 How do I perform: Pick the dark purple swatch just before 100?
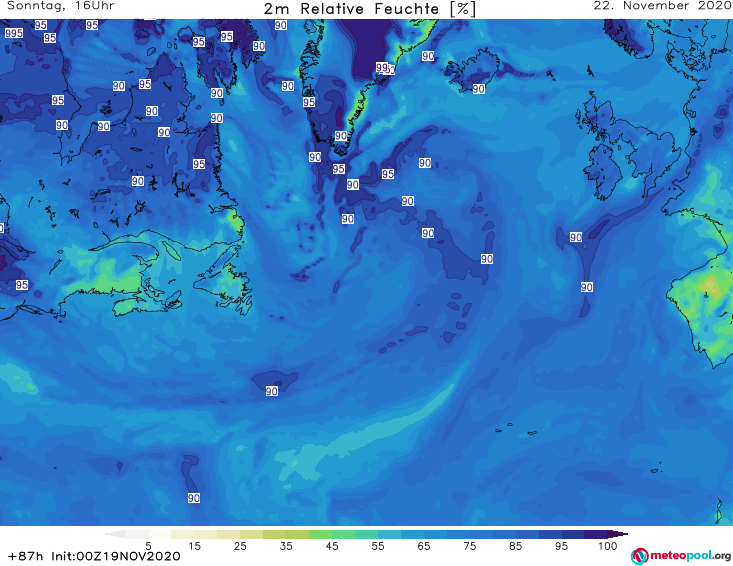pyautogui.click(x=596, y=534)
